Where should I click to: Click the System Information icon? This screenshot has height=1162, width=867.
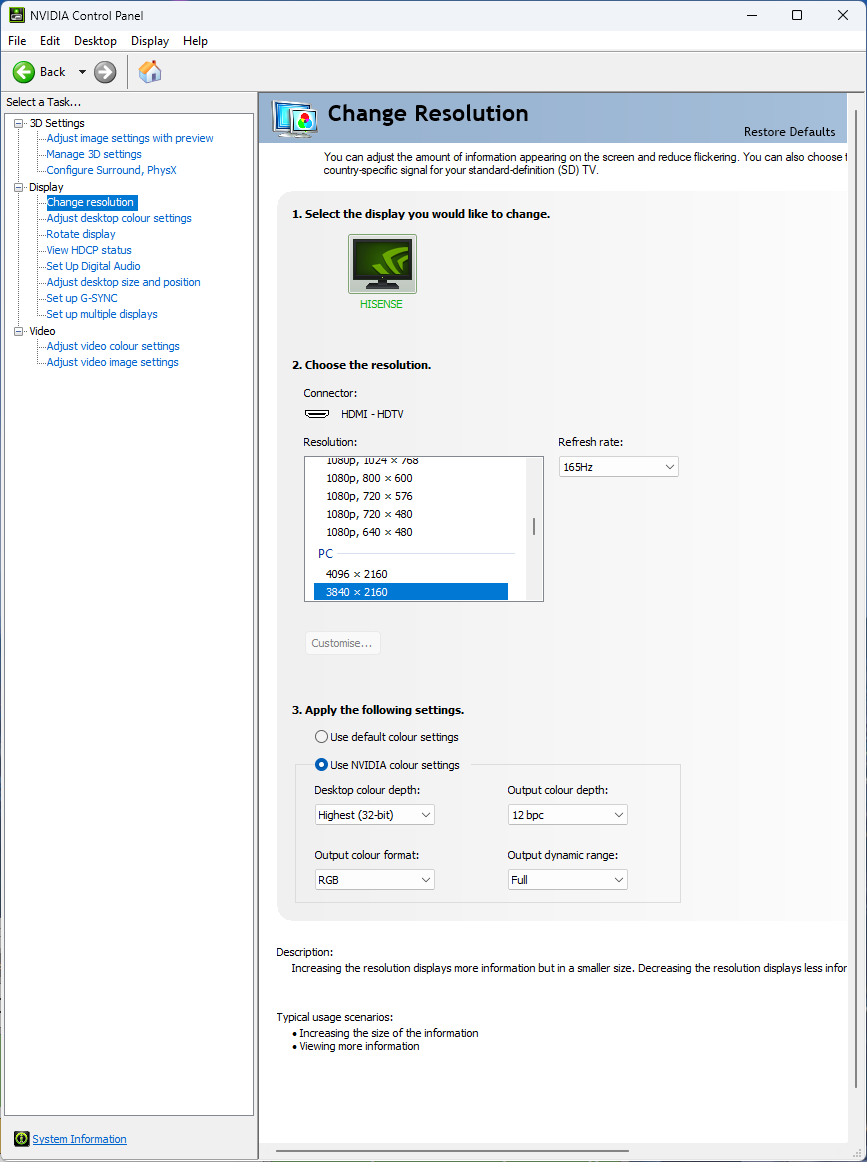point(21,1138)
